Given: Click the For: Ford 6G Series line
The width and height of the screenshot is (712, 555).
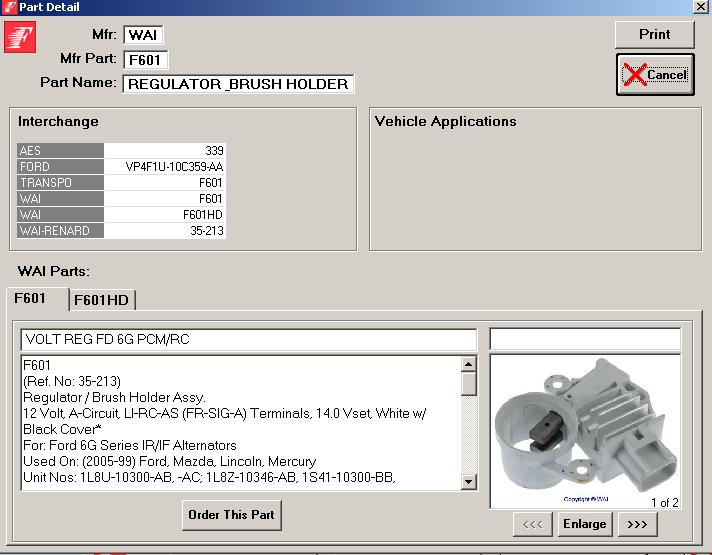Looking at the screenshot, I should pyautogui.click(x=130, y=445).
